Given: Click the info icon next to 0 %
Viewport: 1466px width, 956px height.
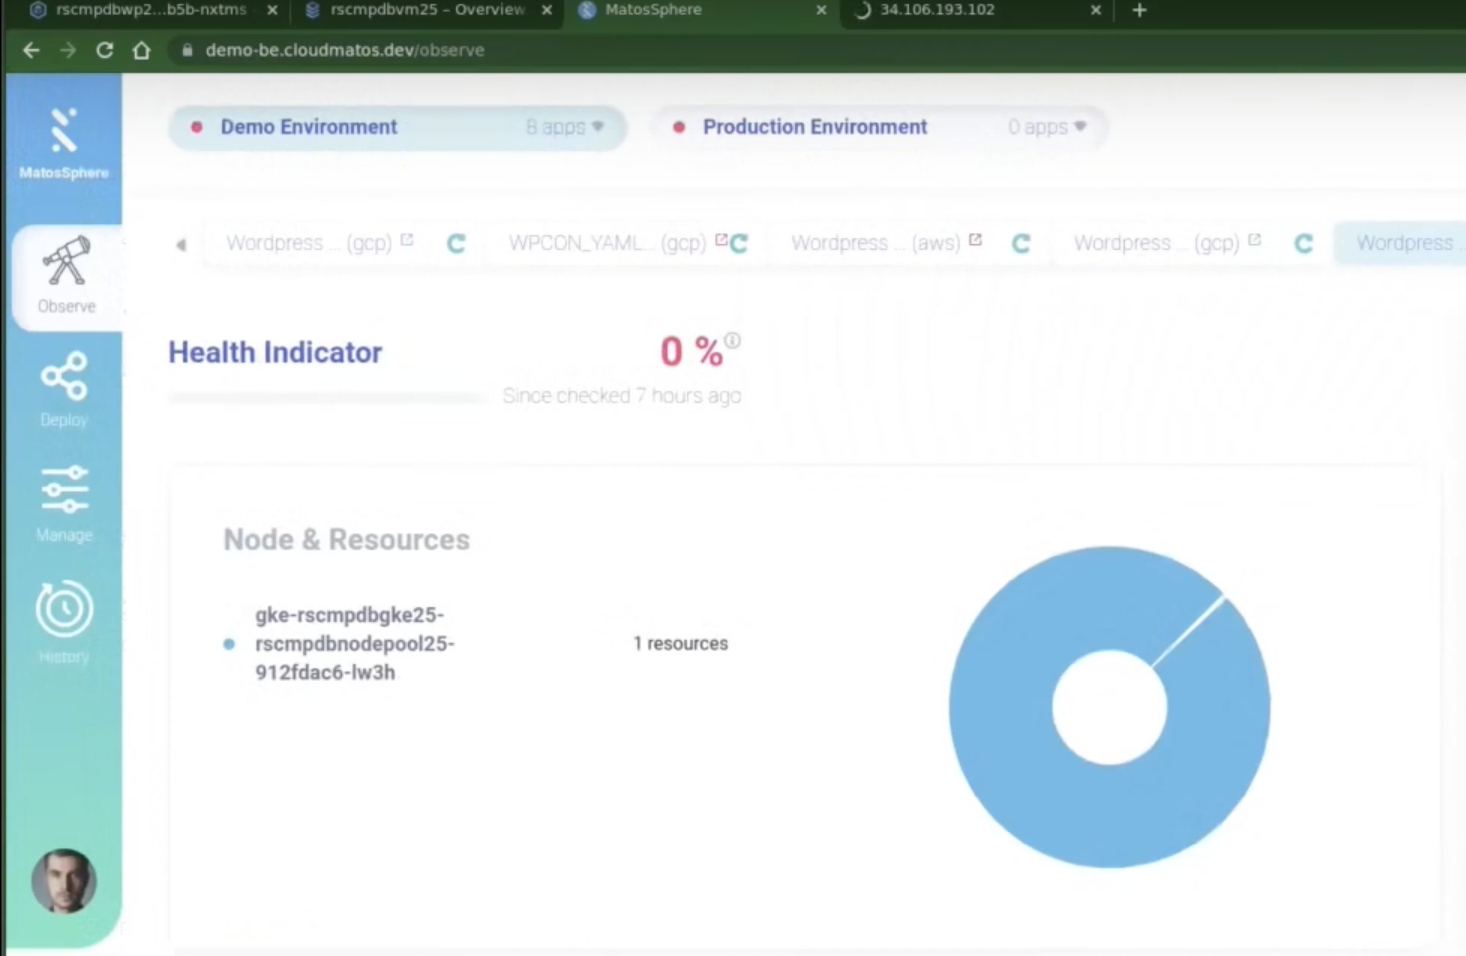Looking at the screenshot, I should click(733, 340).
